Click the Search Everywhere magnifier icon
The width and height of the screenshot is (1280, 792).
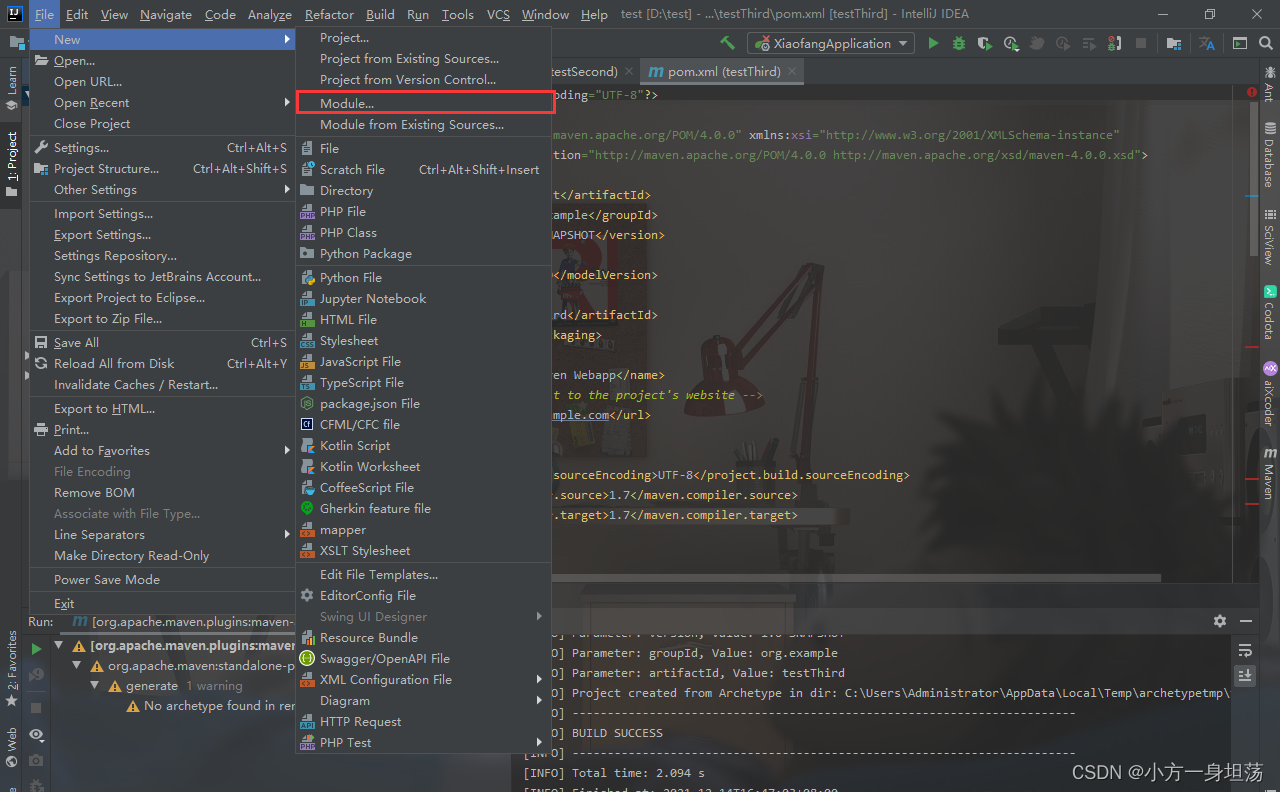(1265, 43)
